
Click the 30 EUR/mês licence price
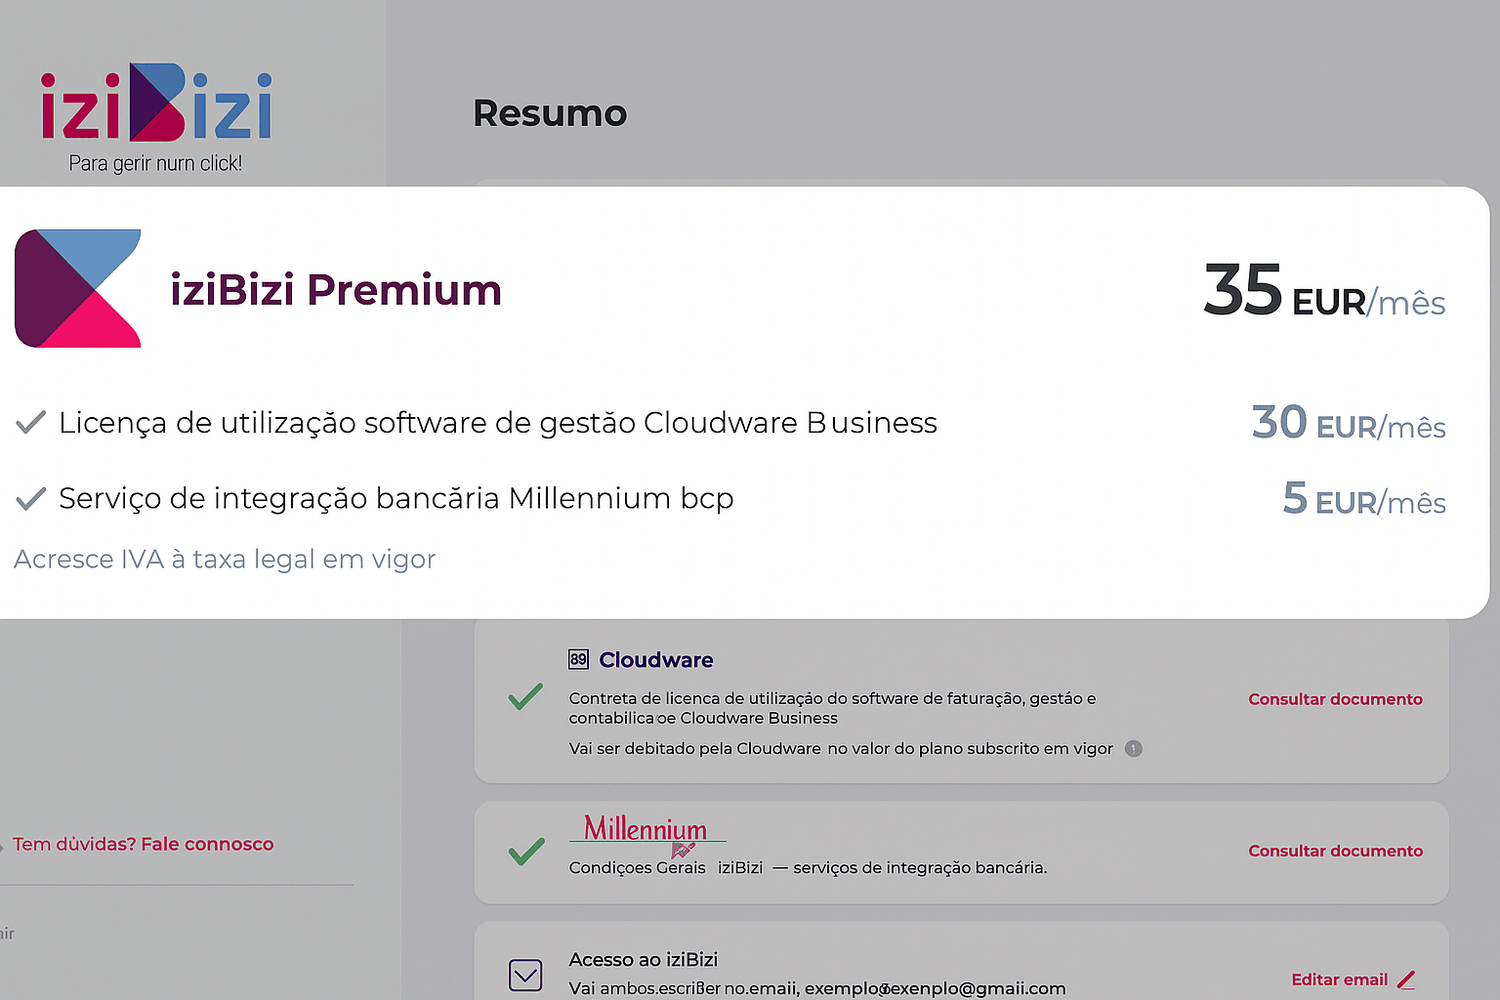click(1348, 424)
